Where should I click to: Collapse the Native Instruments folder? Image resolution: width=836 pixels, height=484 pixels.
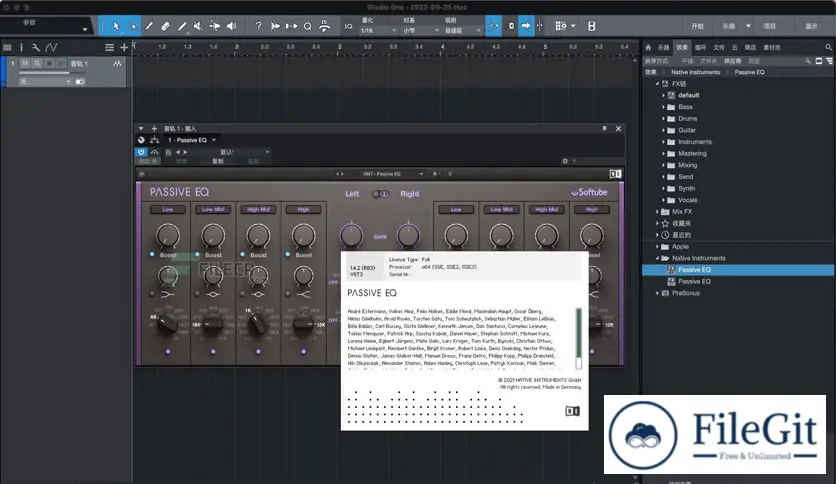[657, 258]
